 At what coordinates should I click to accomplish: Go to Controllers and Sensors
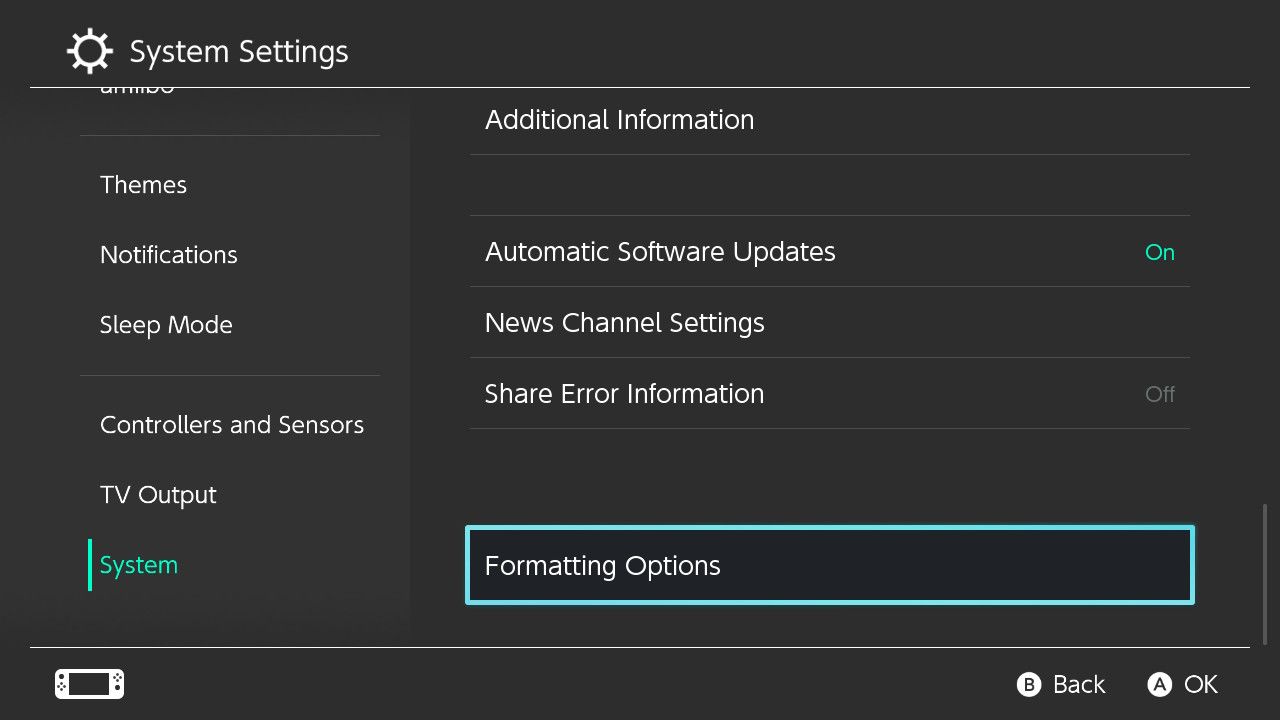pyautogui.click(x=232, y=425)
